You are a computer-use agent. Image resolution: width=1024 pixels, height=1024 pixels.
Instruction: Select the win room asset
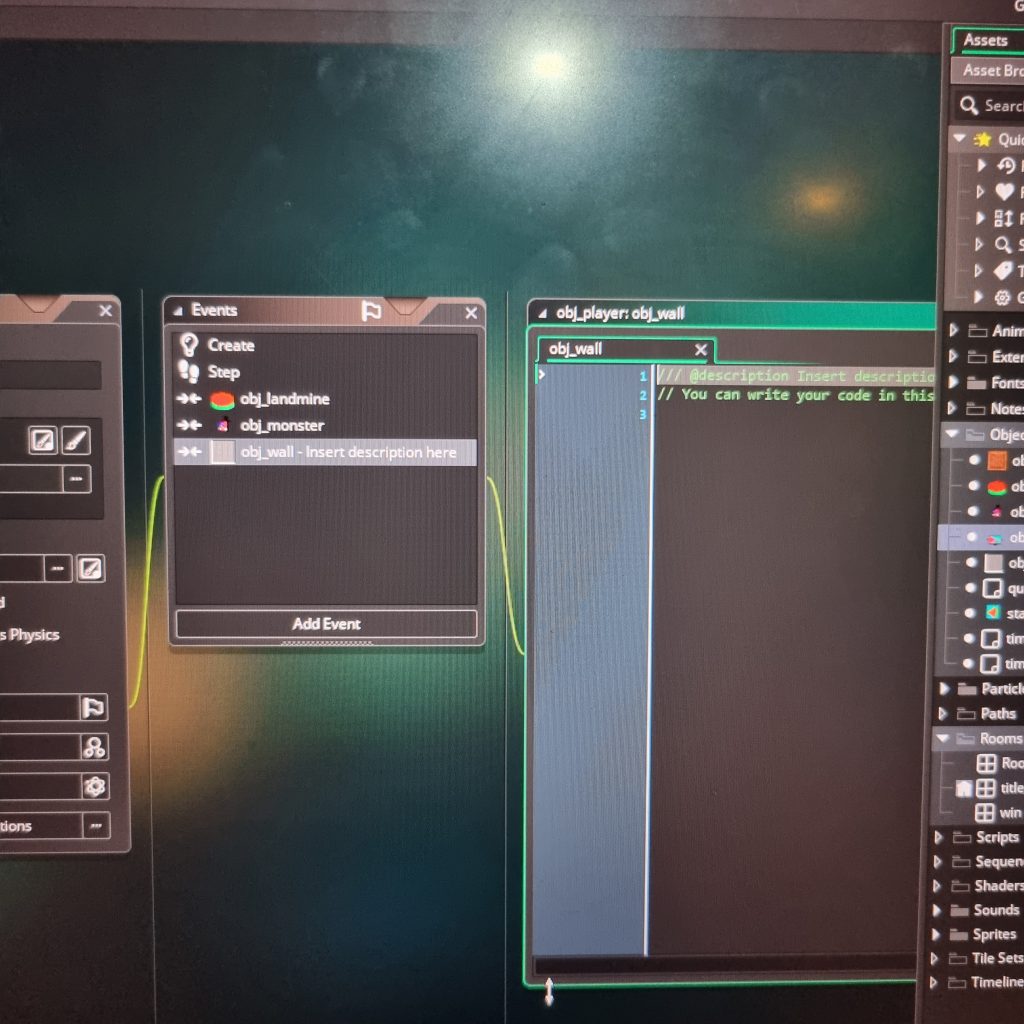[x=1008, y=812]
